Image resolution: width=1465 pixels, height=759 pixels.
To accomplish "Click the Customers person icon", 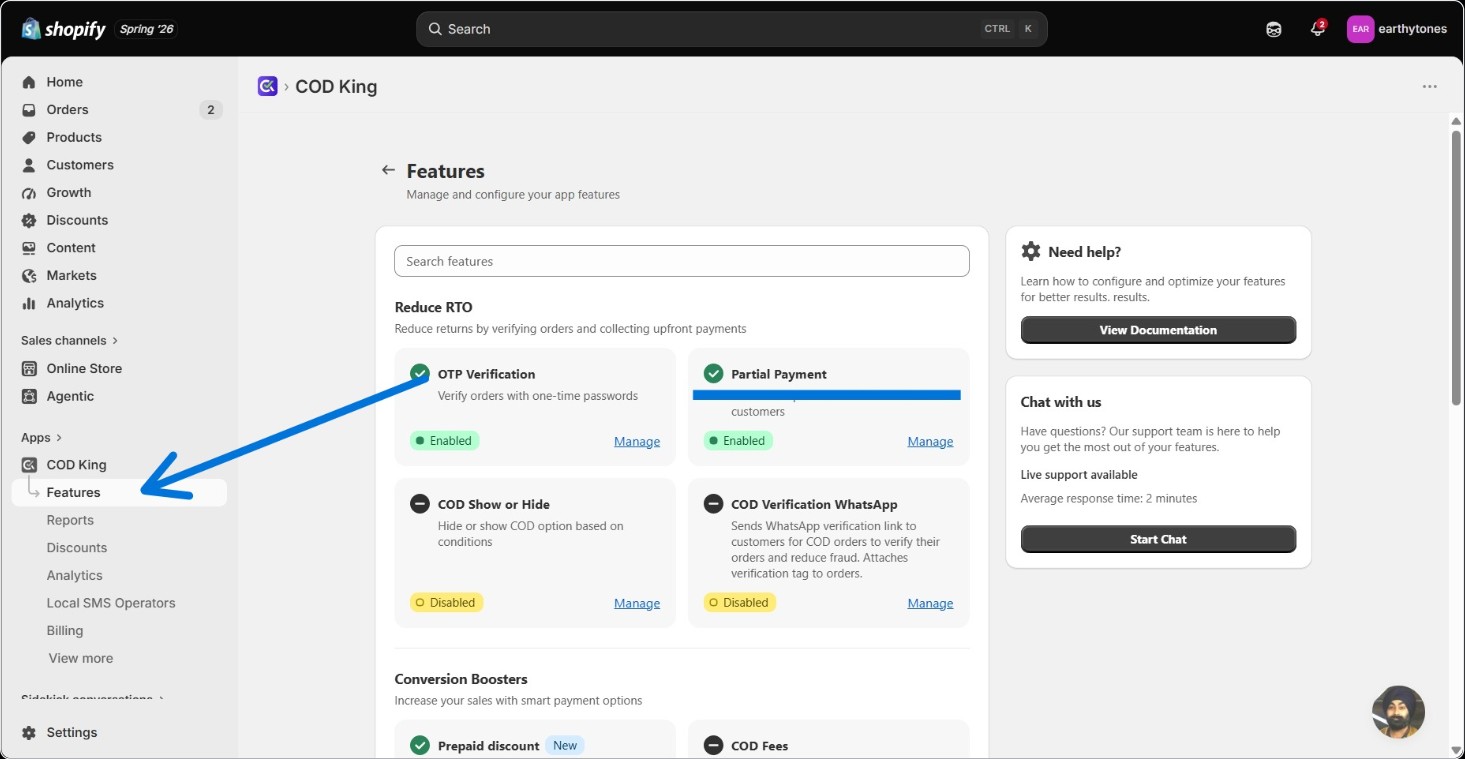I will pyautogui.click(x=29, y=165).
